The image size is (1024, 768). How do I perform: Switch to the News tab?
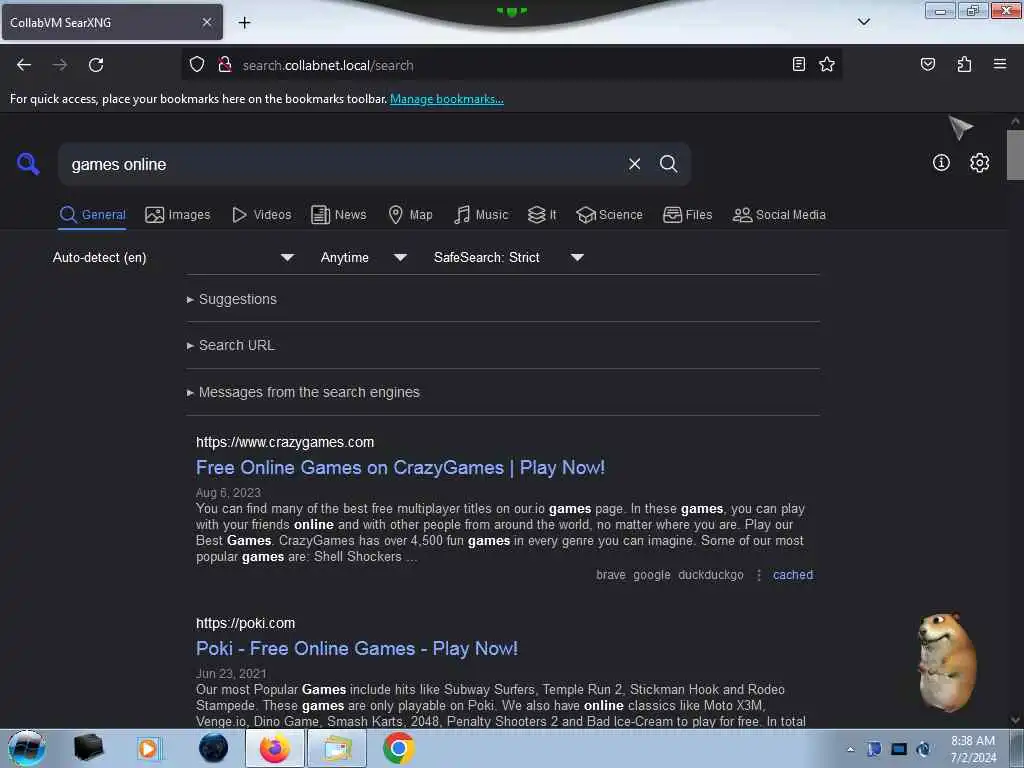tap(338, 215)
